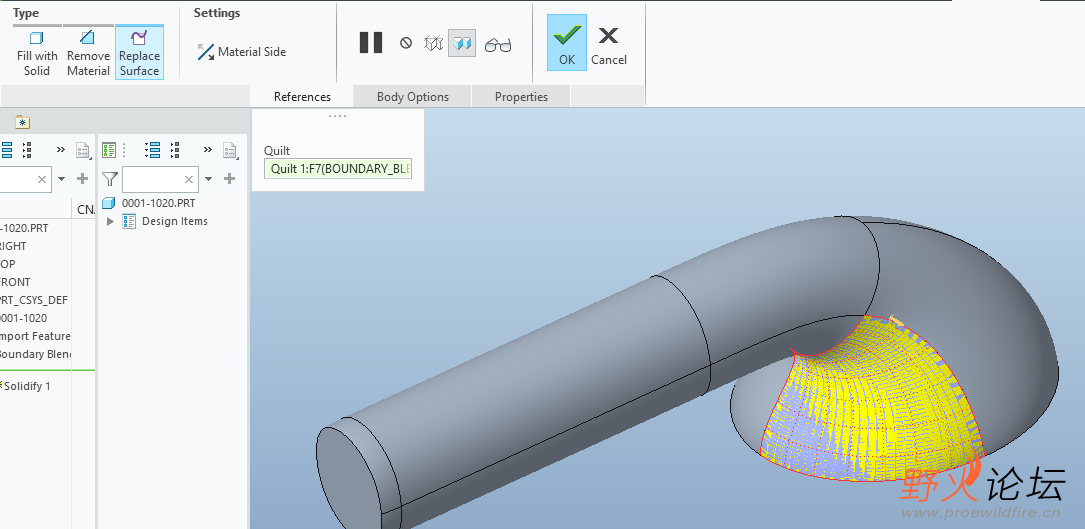1085x529 pixels.
Task: Click the Design Items list icon
Action: [129, 221]
